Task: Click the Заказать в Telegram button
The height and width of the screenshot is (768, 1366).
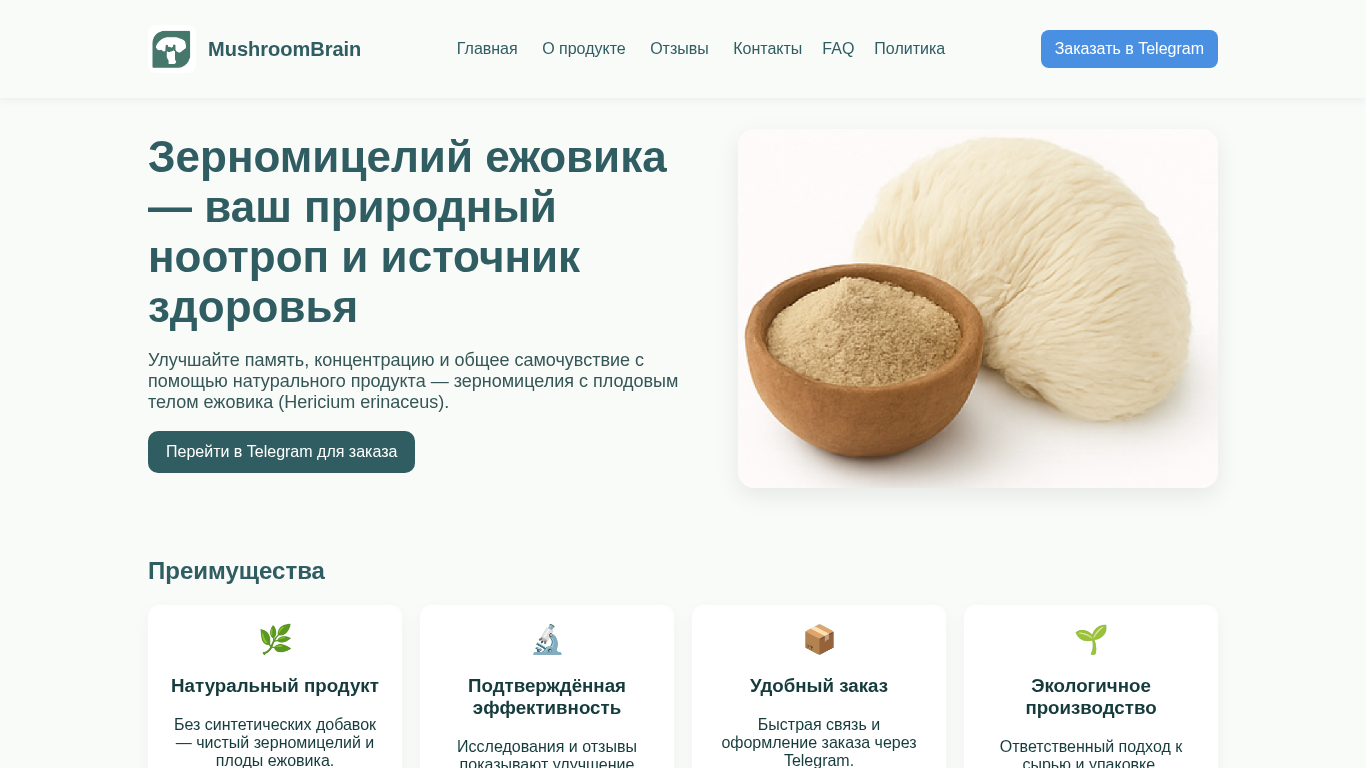Action: pyautogui.click(x=1129, y=49)
